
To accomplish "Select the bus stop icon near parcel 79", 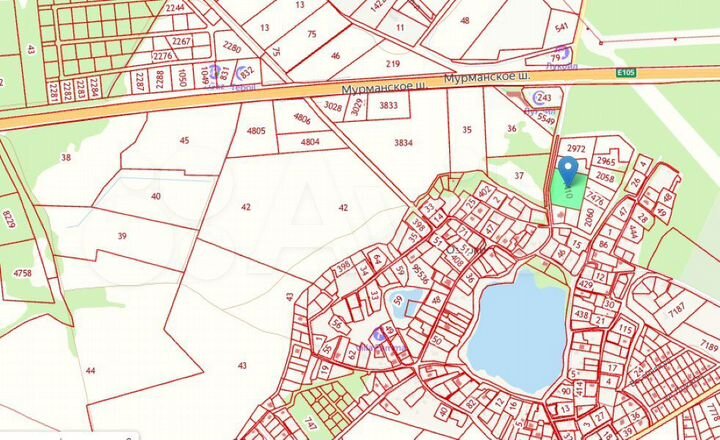I will 563,54.
